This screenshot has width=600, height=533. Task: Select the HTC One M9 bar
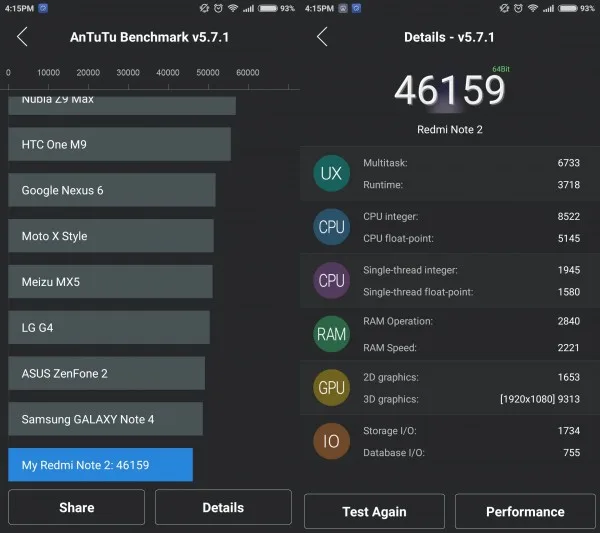tap(119, 144)
